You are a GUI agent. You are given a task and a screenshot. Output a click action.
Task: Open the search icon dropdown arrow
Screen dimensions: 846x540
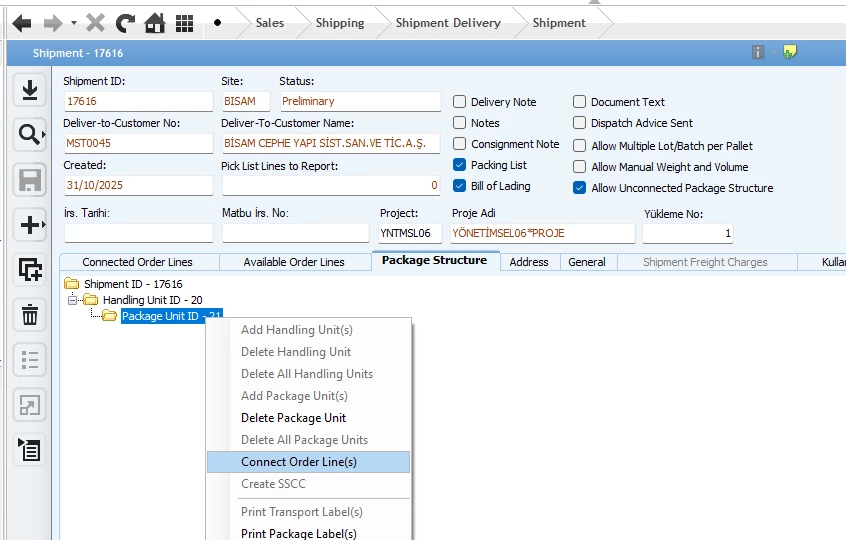pyautogui.click(x=43, y=136)
